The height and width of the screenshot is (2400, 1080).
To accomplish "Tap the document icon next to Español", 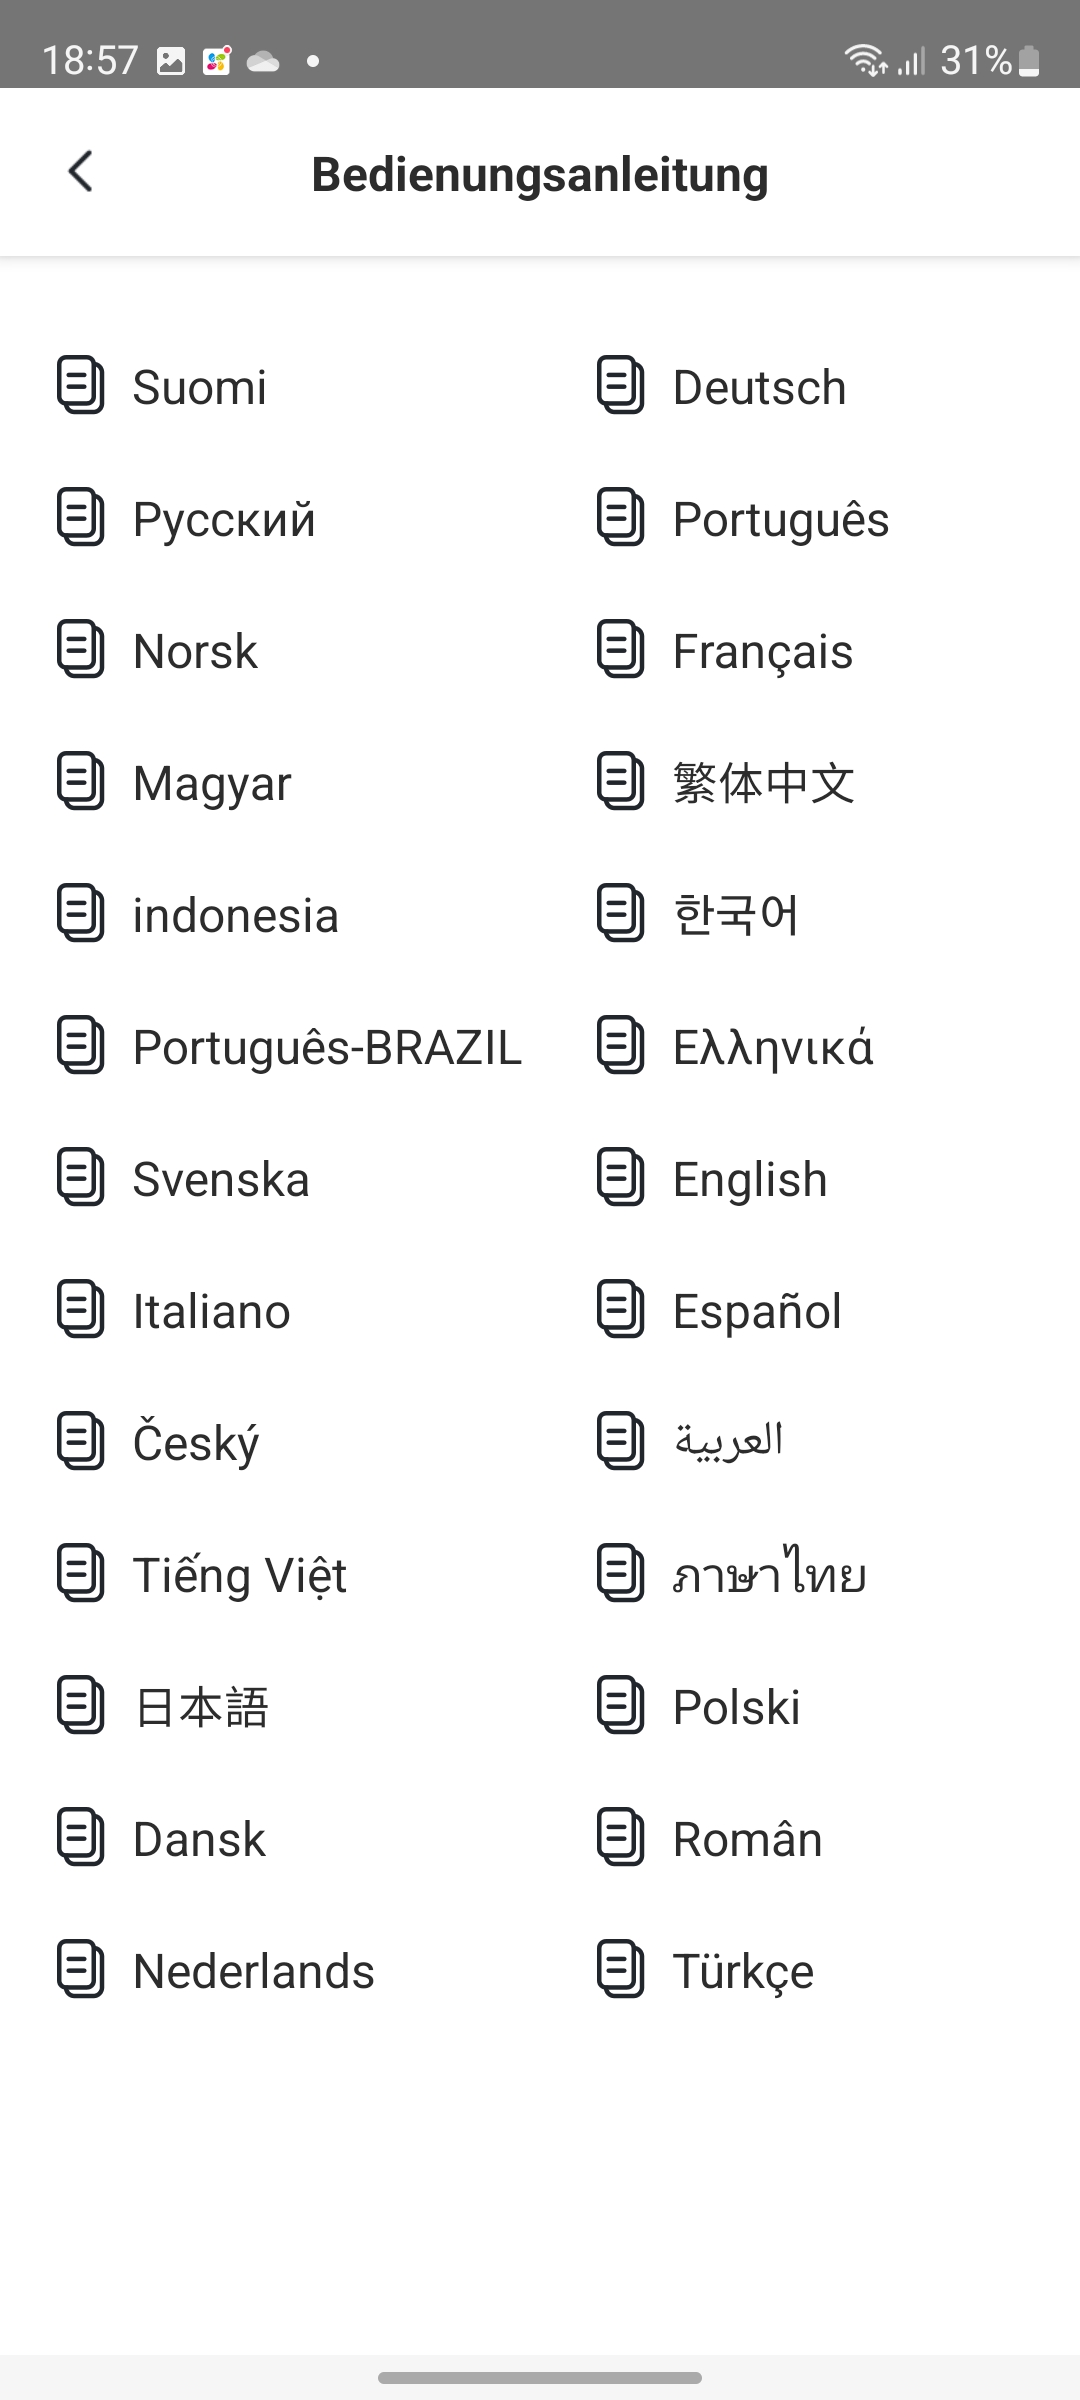I will [621, 1309].
